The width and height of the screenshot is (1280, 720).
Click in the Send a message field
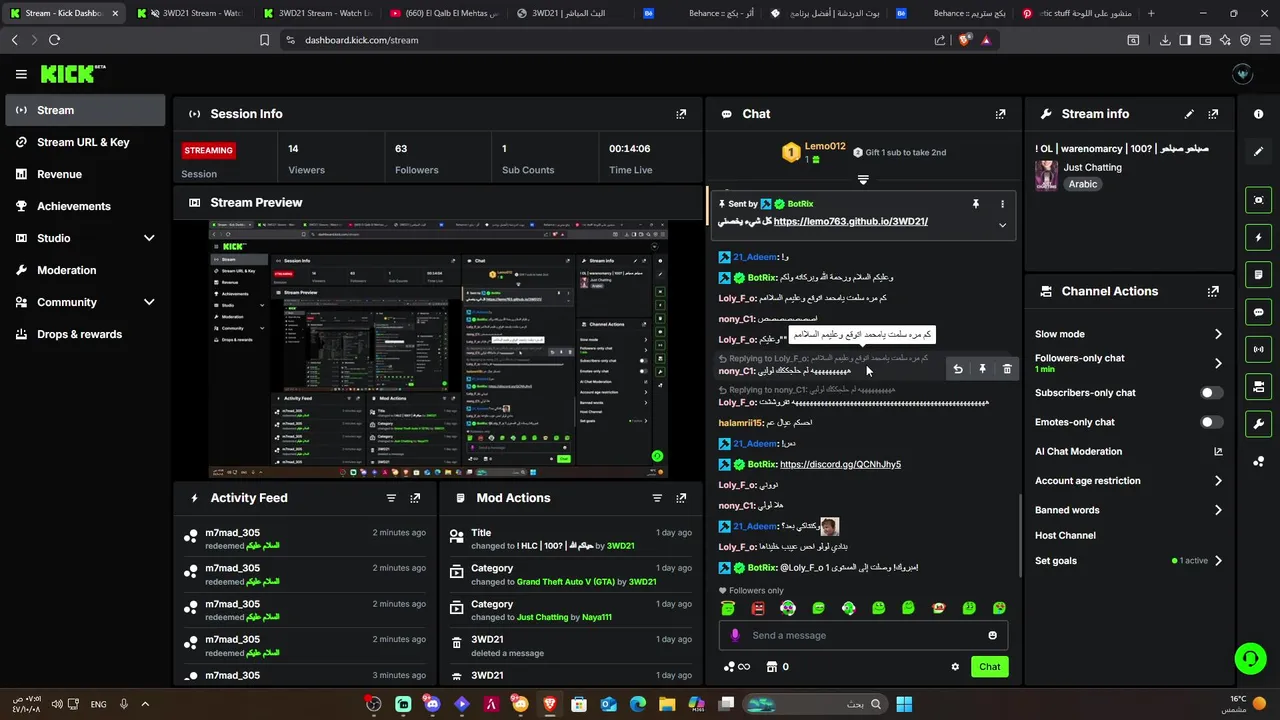pos(863,635)
